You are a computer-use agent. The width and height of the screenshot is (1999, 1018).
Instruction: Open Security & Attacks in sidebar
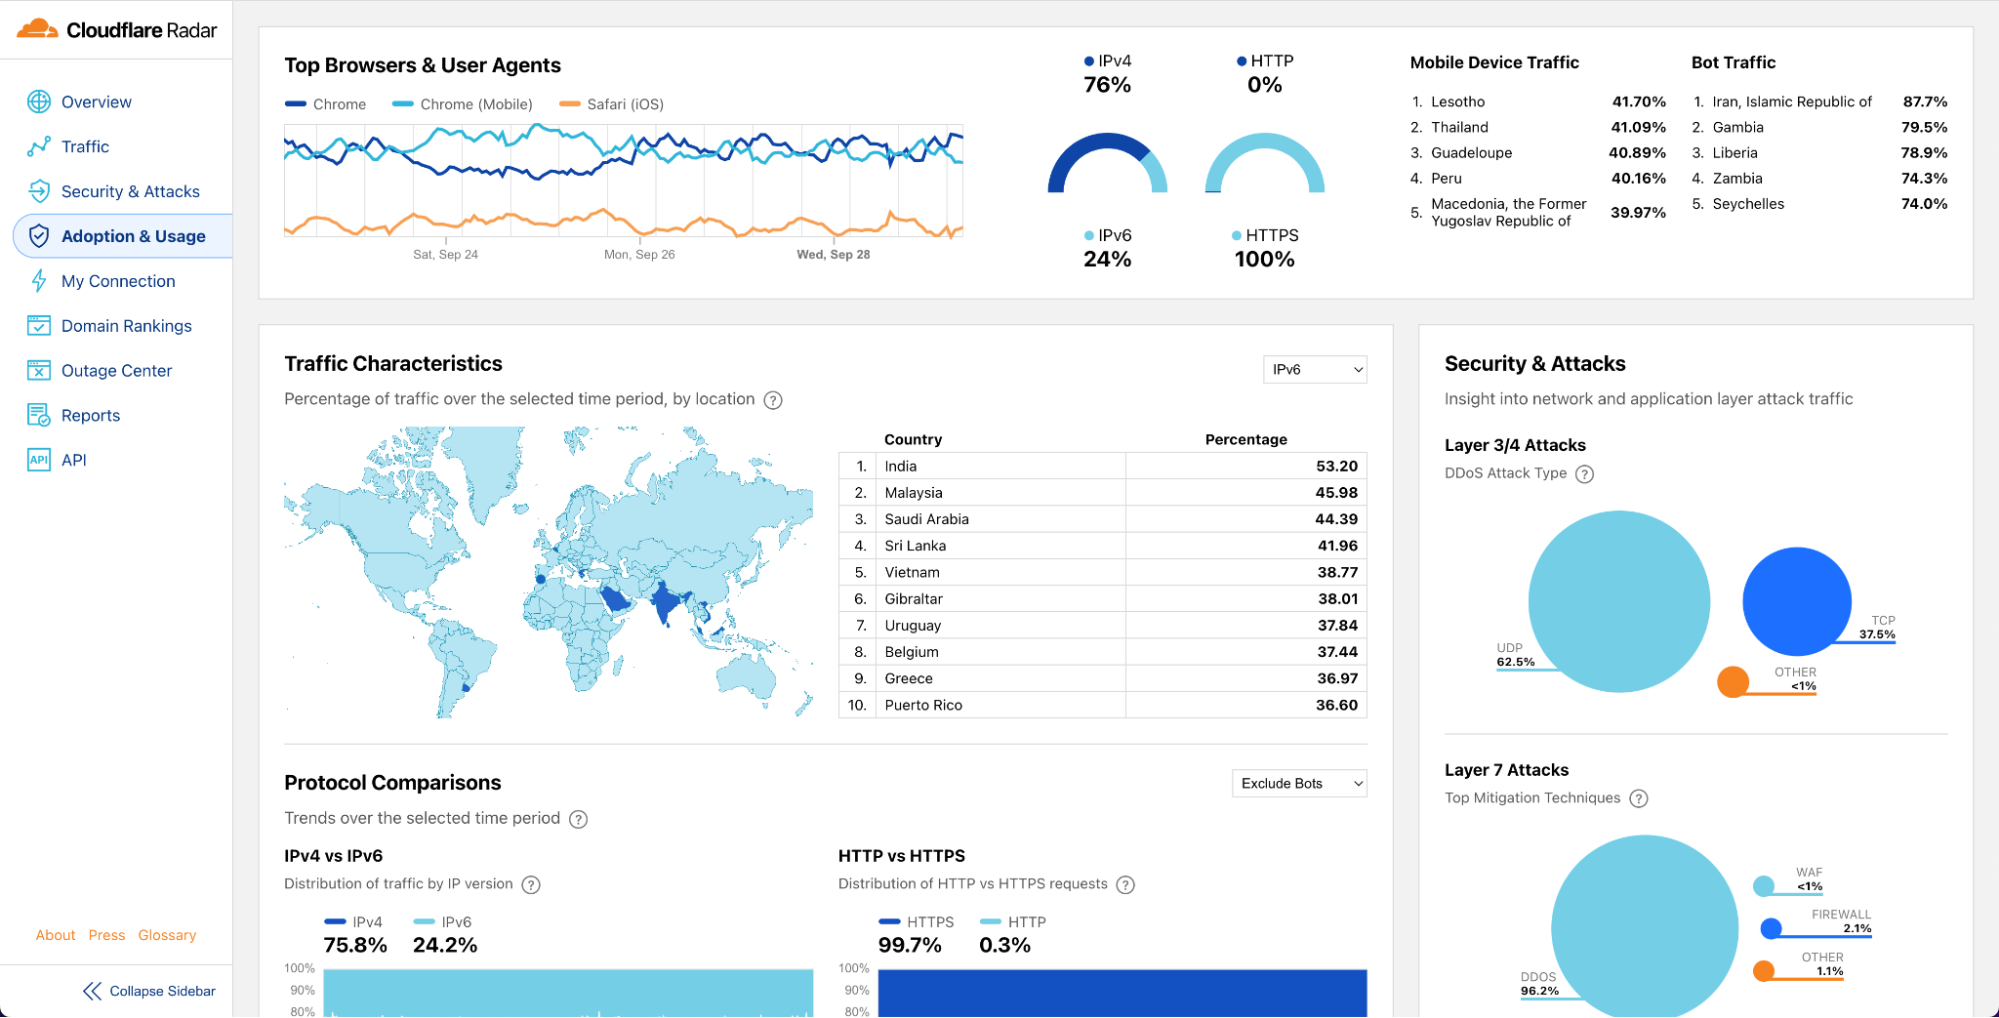tap(130, 191)
